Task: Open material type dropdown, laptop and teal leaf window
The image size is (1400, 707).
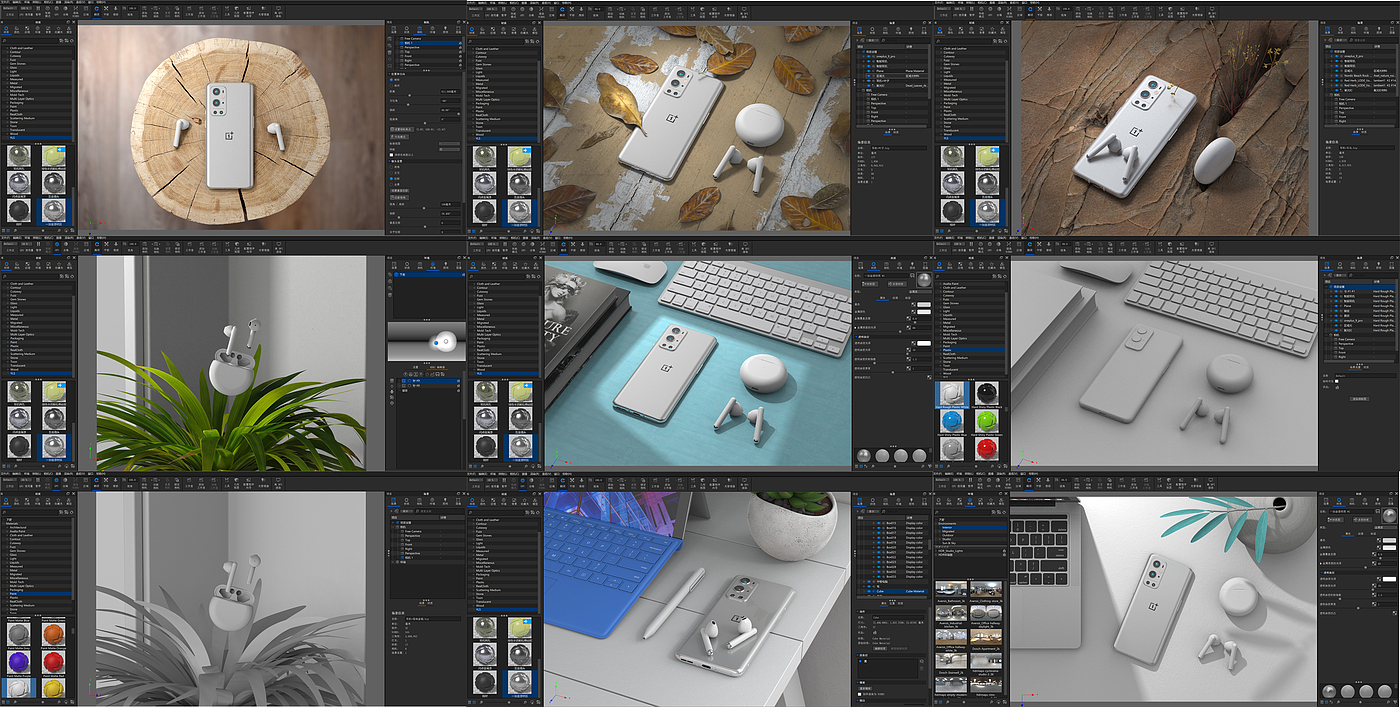Action: [1385, 528]
